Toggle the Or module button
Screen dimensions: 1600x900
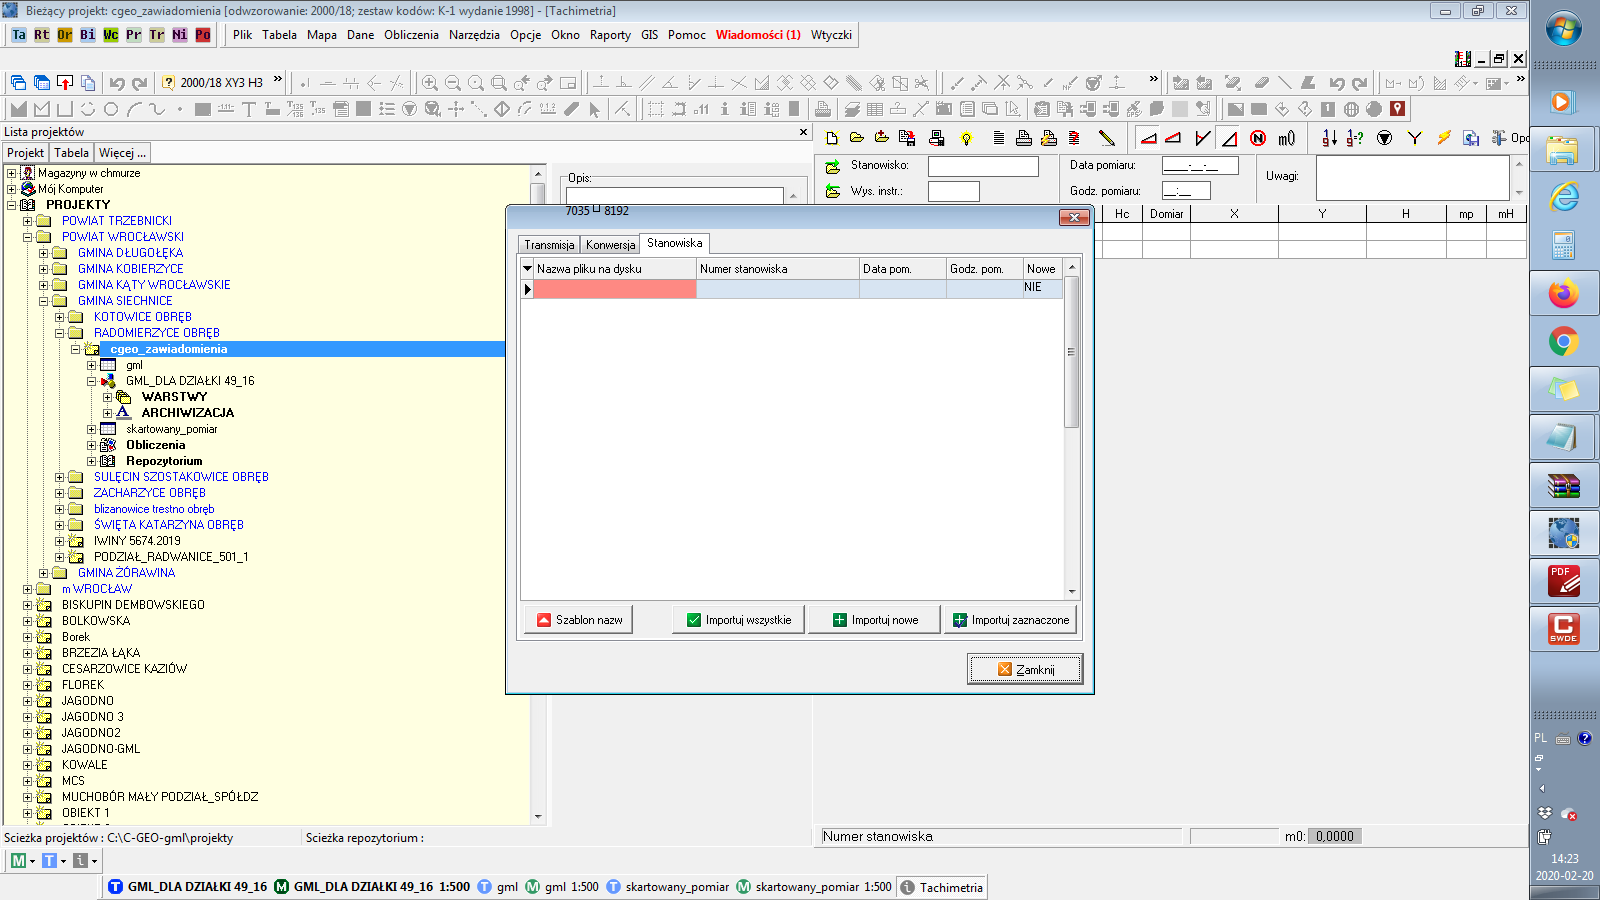pos(65,35)
